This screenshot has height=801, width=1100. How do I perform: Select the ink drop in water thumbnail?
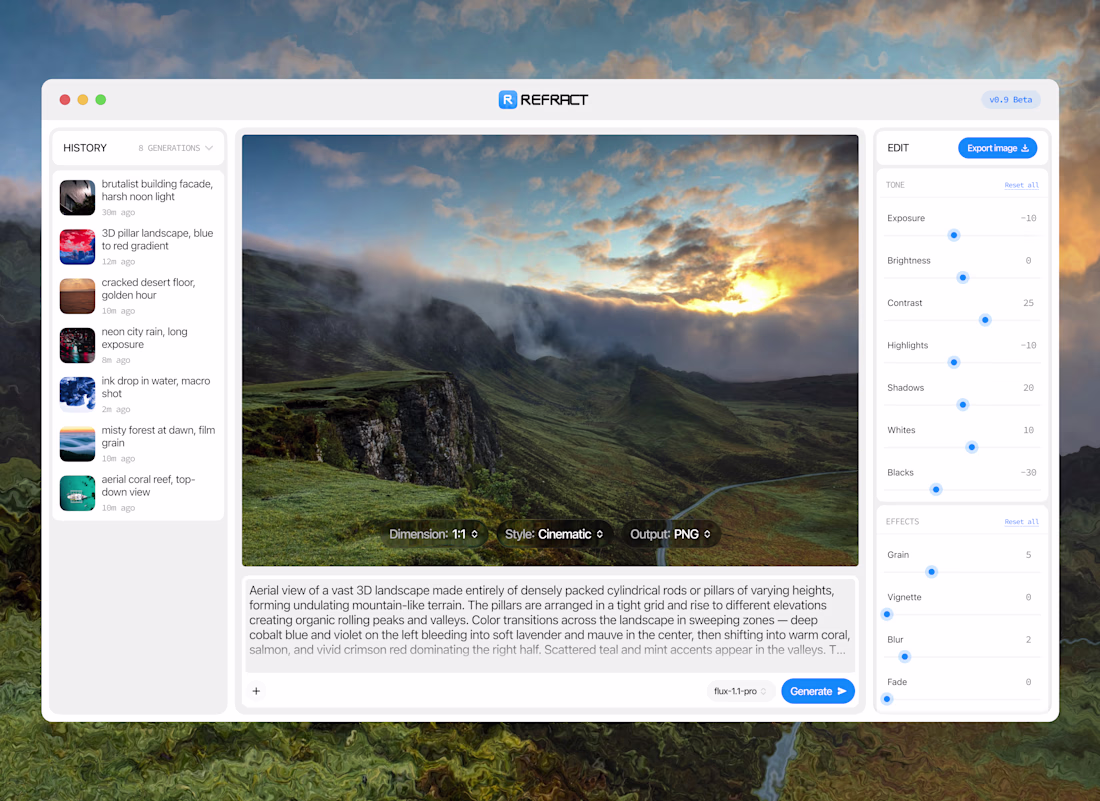(x=77, y=394)
